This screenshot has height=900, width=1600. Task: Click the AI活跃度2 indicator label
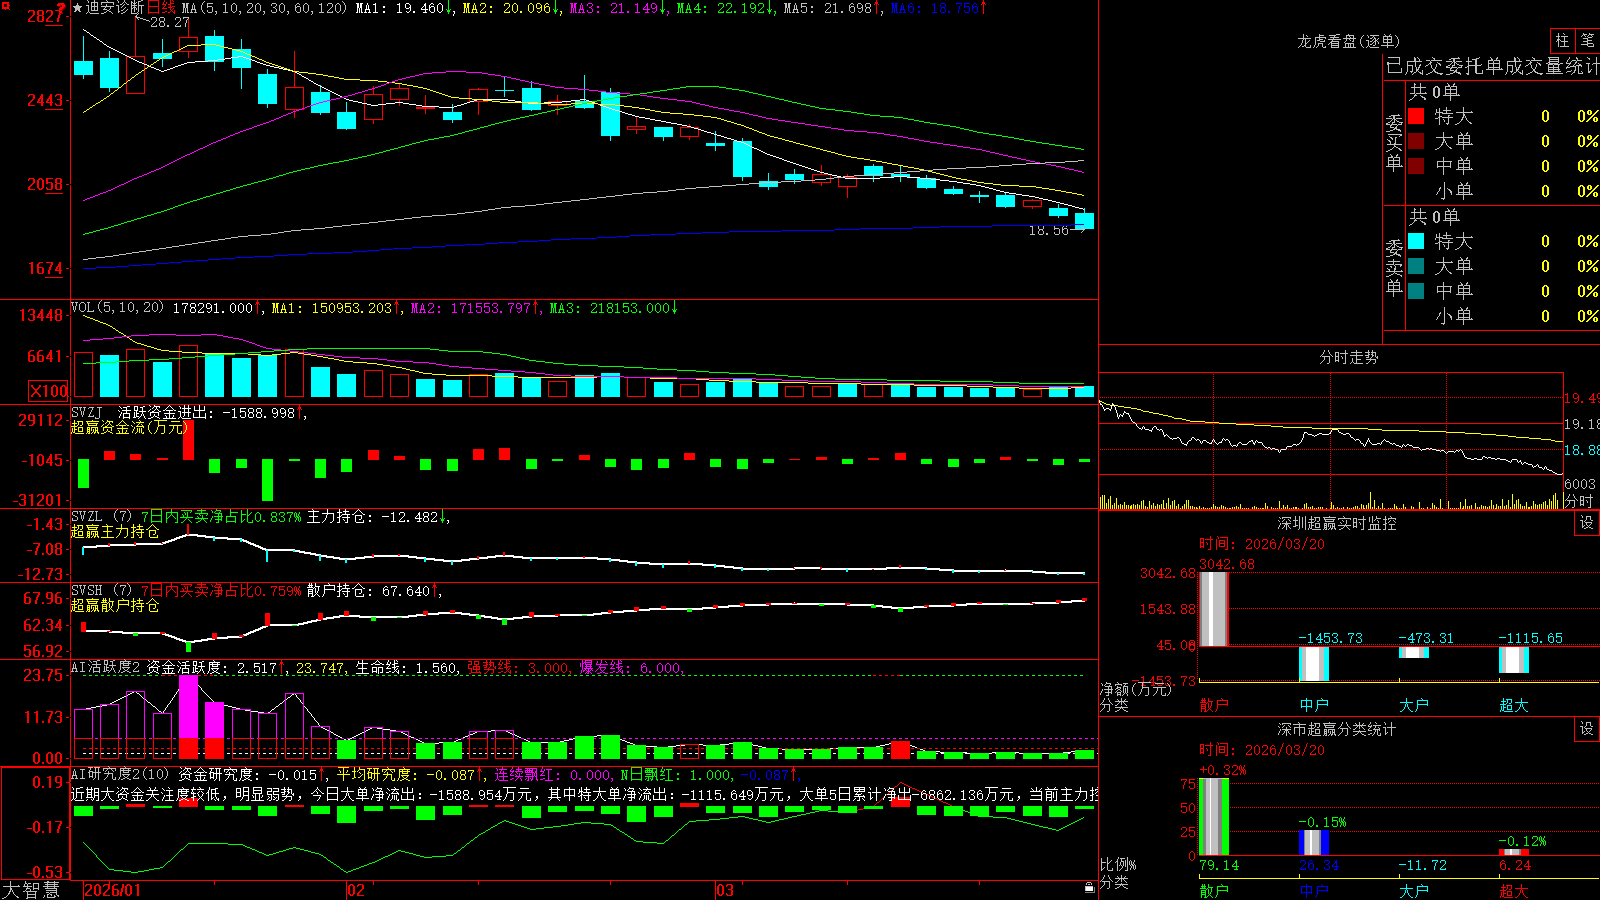[105, 668]
